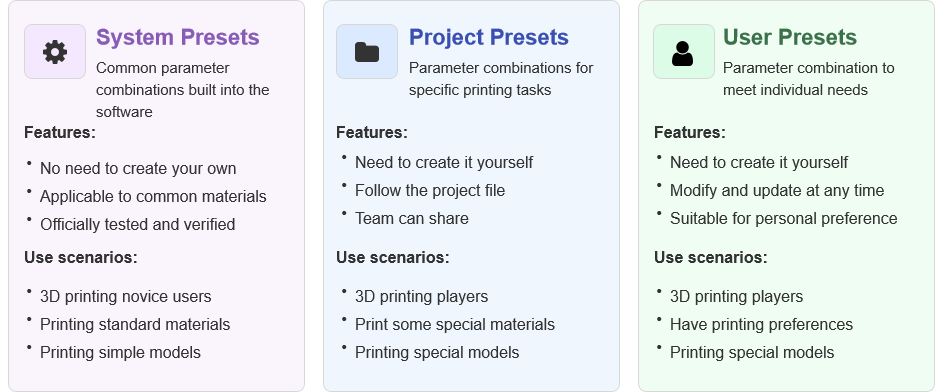The image size is (935, 392).
Task: Click 'Follow the project file' bullet
Action: (430, 190)
